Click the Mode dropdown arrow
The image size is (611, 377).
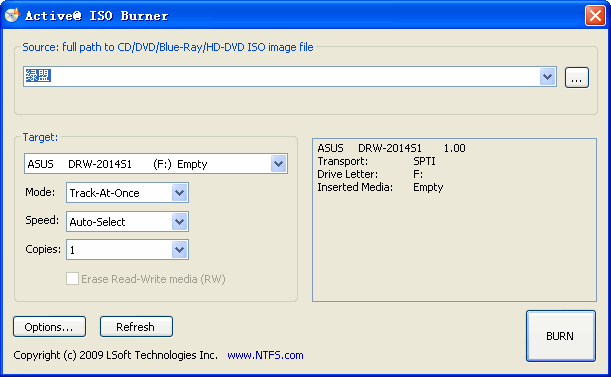180,193
